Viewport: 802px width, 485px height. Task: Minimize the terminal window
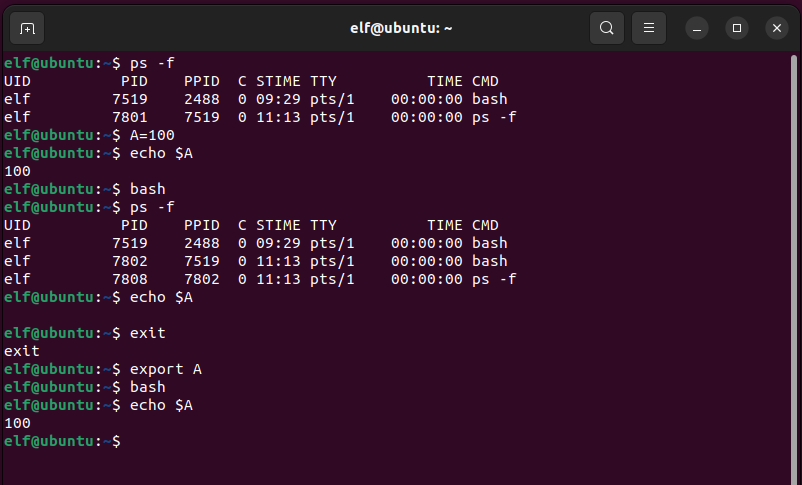pyautogui.click(x=697, y=28)
